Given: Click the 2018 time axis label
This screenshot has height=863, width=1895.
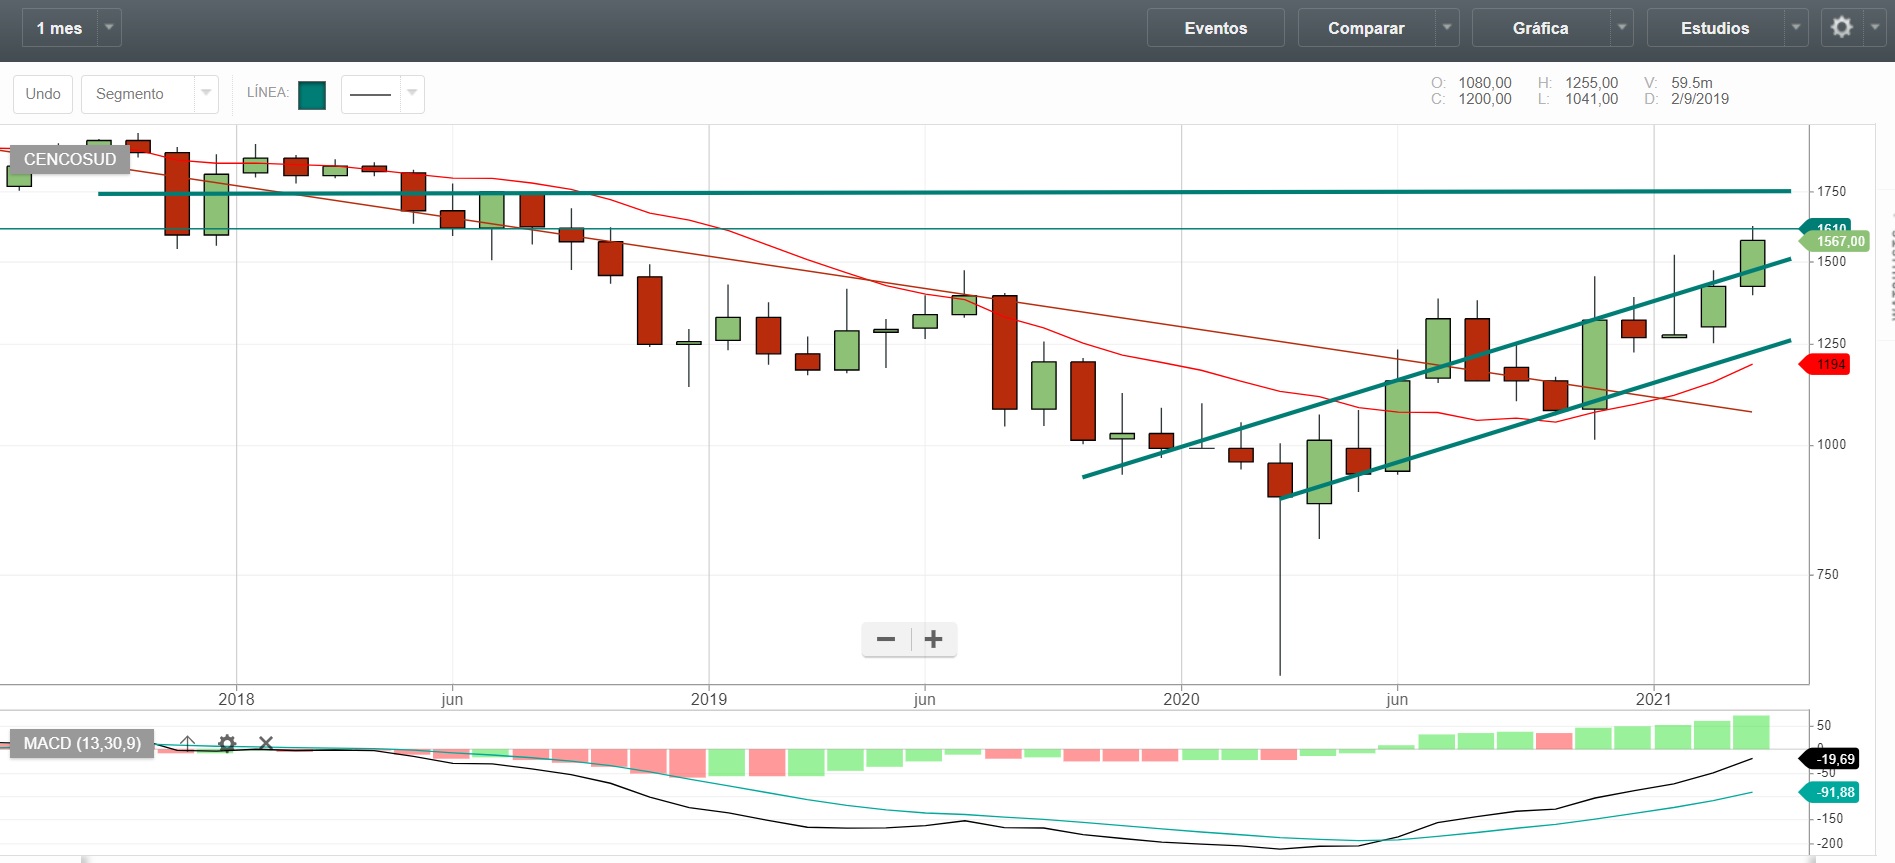Looking at the screenshot, I should click(236, 699).
